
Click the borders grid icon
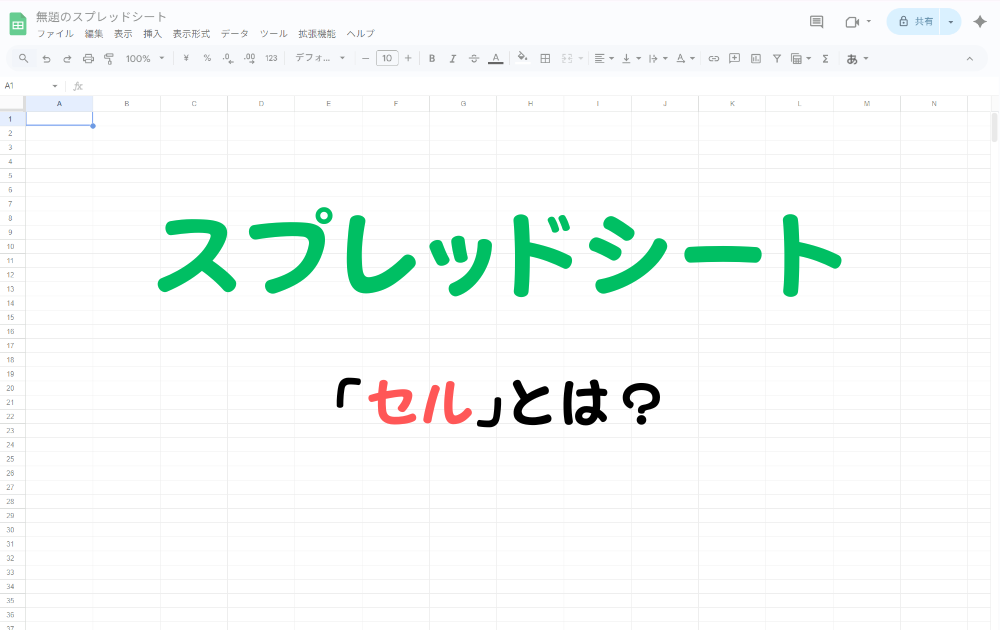(545, 59)
